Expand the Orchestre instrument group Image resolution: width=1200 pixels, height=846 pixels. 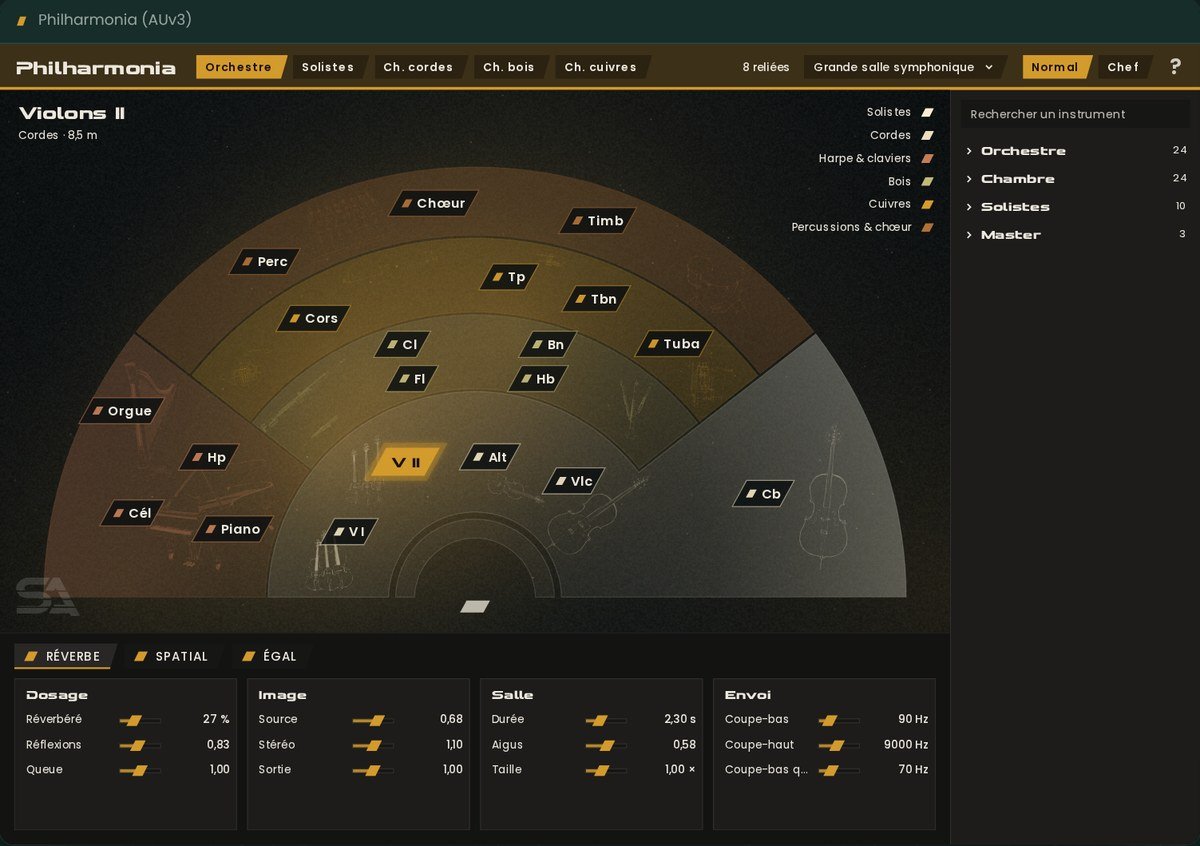(x=1075, y=151)
